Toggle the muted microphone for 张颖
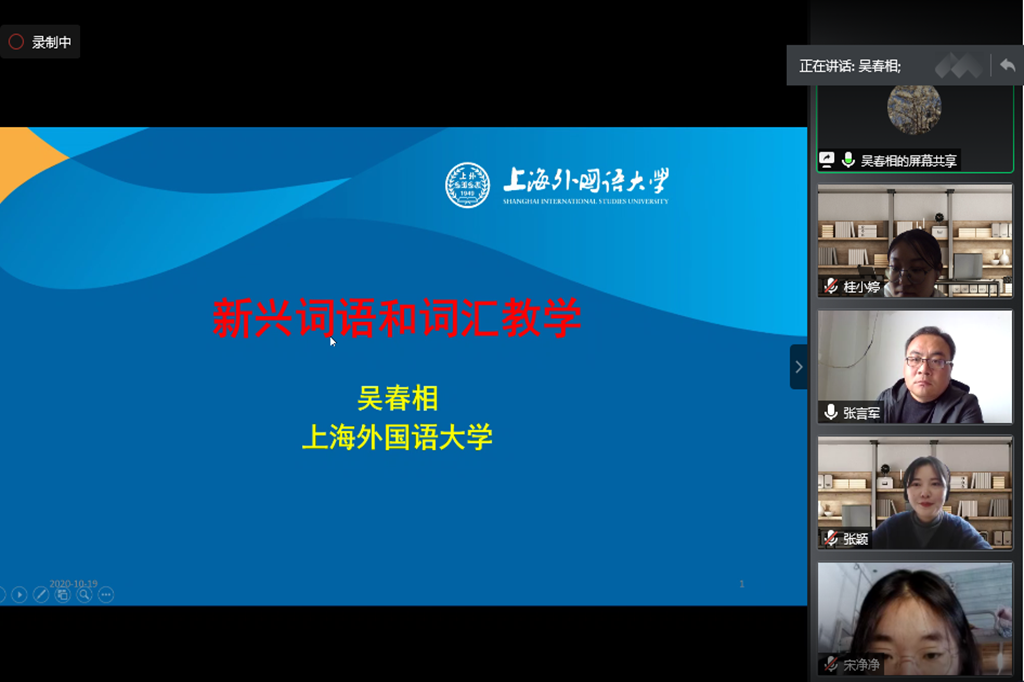 [830, 539]
